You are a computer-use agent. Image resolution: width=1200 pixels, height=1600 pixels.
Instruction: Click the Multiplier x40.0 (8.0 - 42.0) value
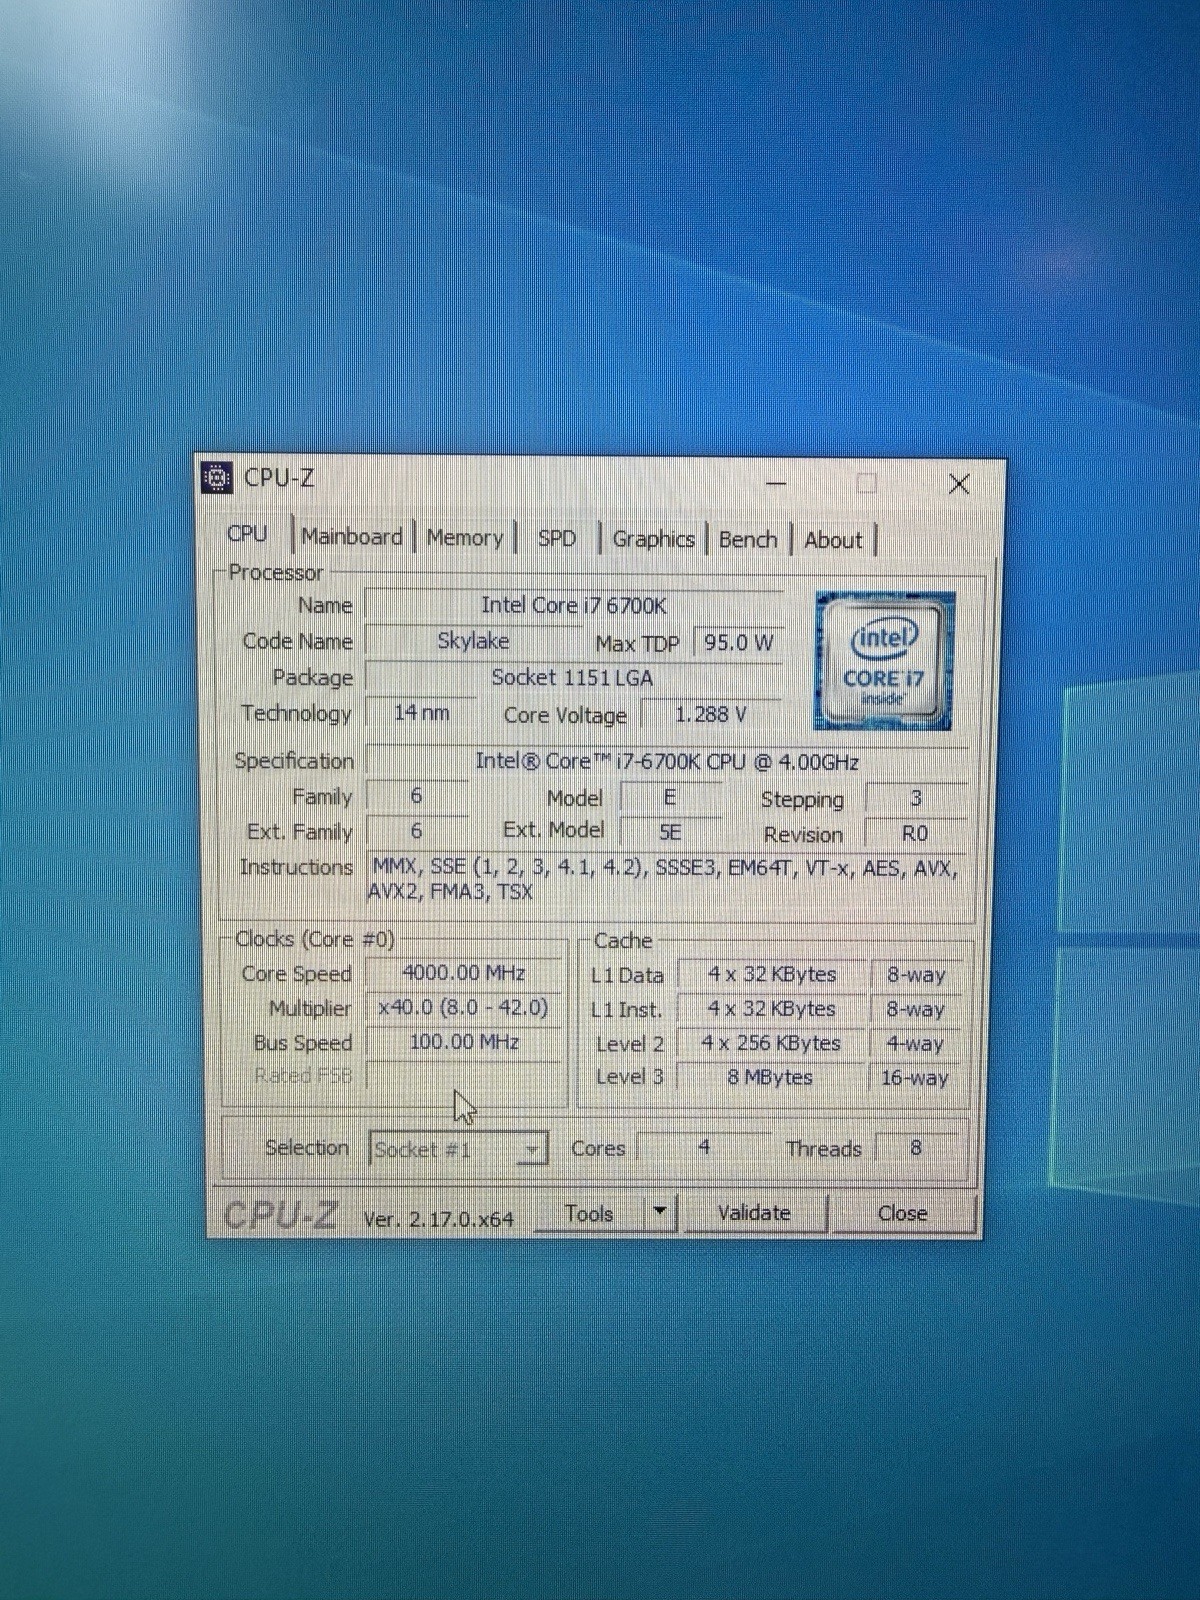465,1008
